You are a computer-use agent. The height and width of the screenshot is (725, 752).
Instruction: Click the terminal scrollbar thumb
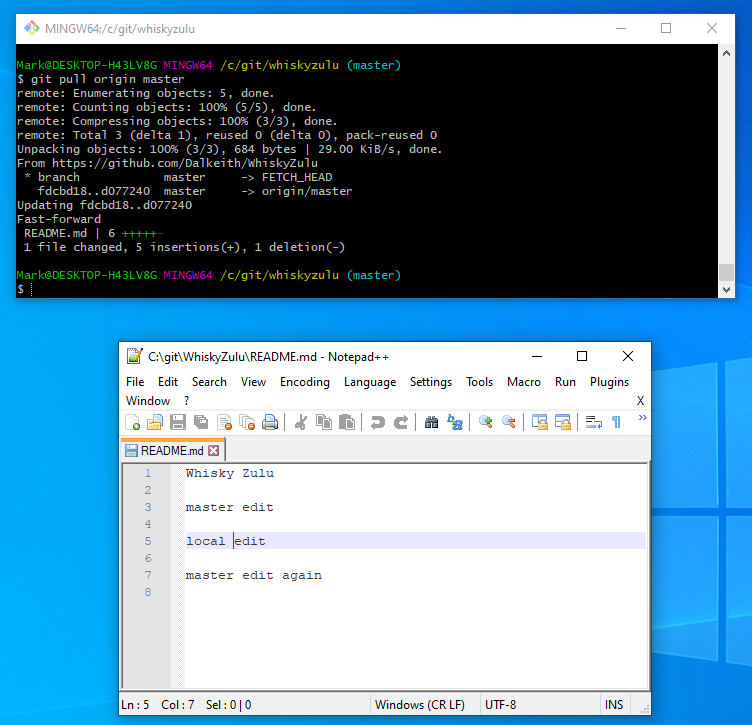tap(726, 272)
